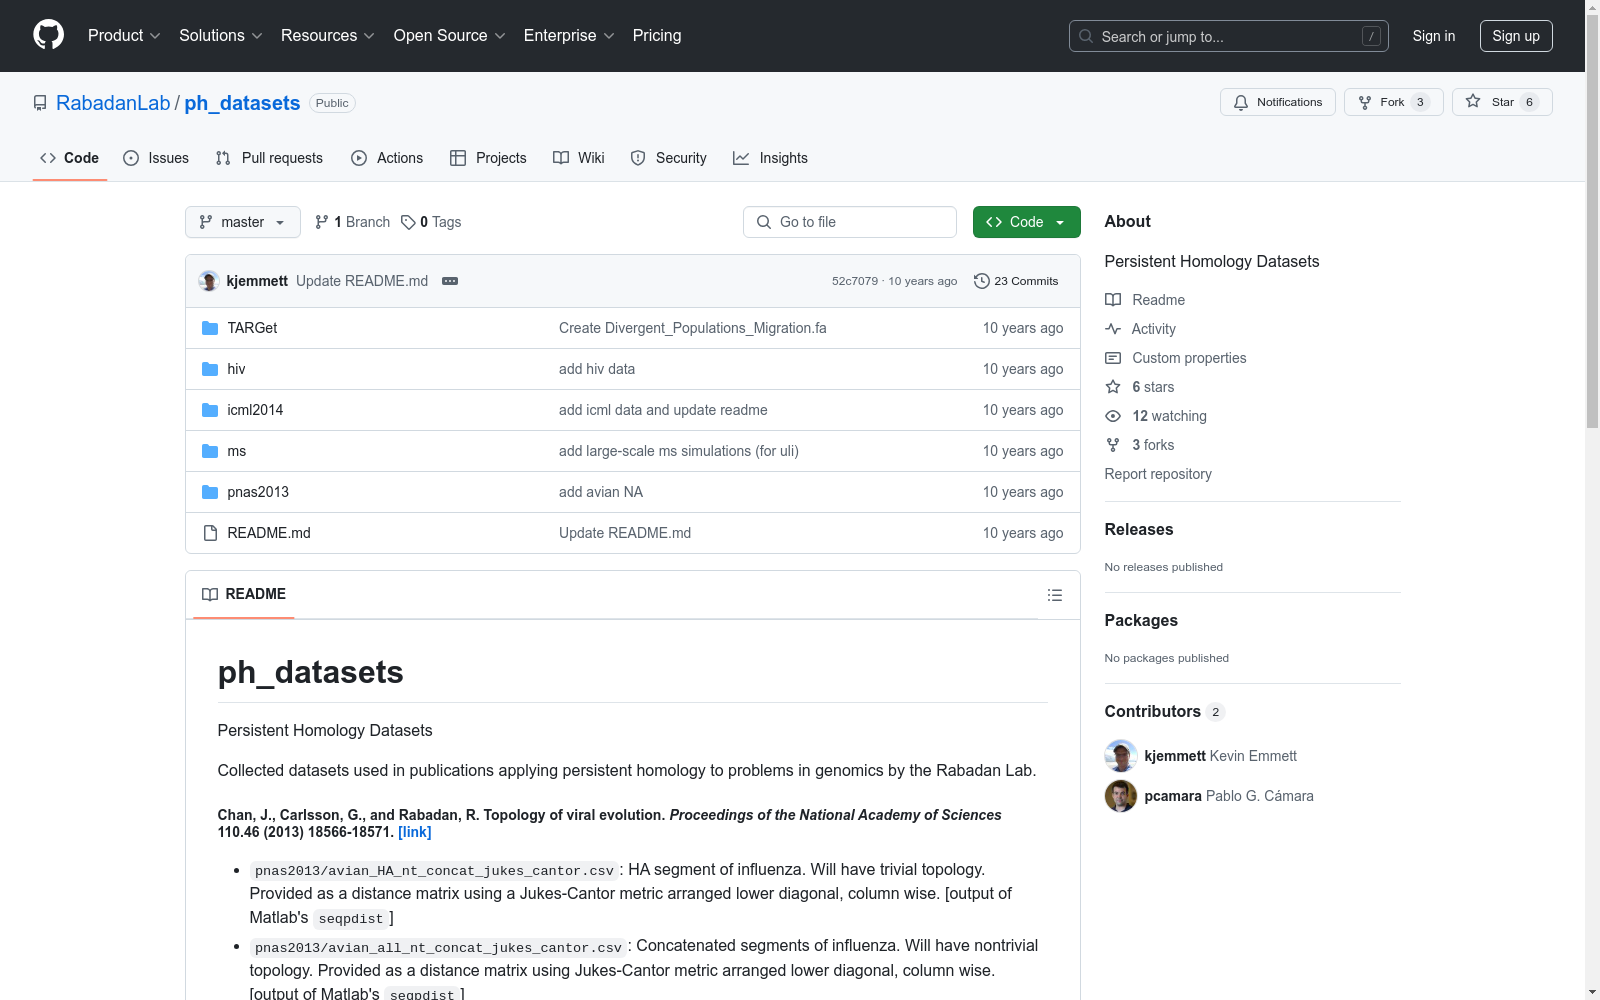The width and height of the screenshot is (1600, 1000).
Task: Go to the GitHub homepage logo
Action: point(48,35)
